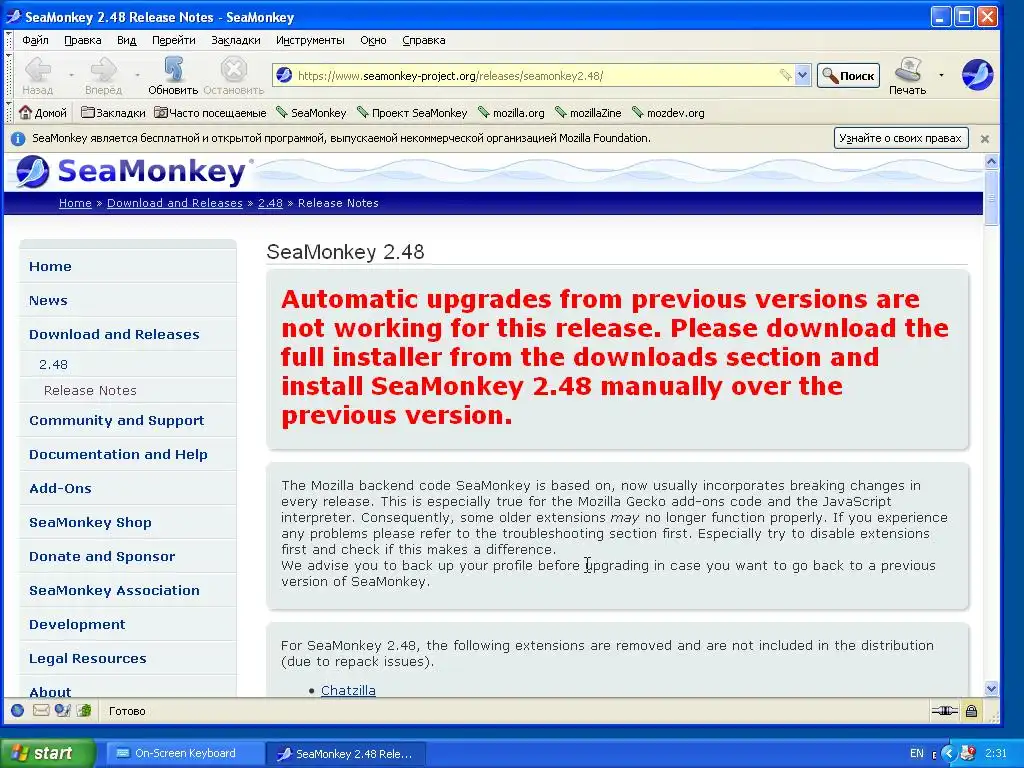Screen dimensions: 1024x768
Task: Open the Print button dropdown arrow
Action: 941,75
